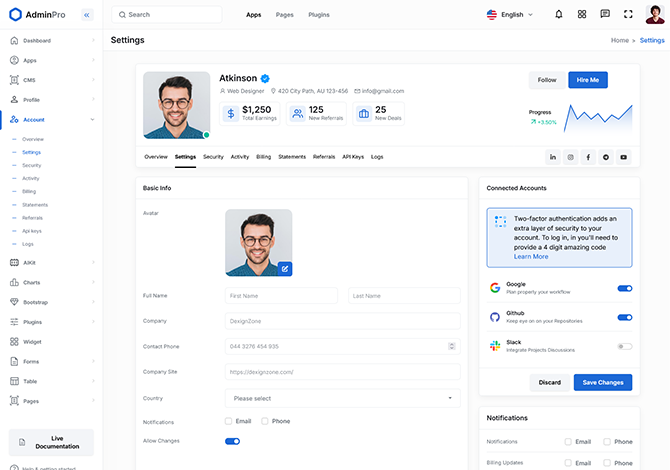
Task: Enable the Slack integration toggle
Action: [624, 346]
